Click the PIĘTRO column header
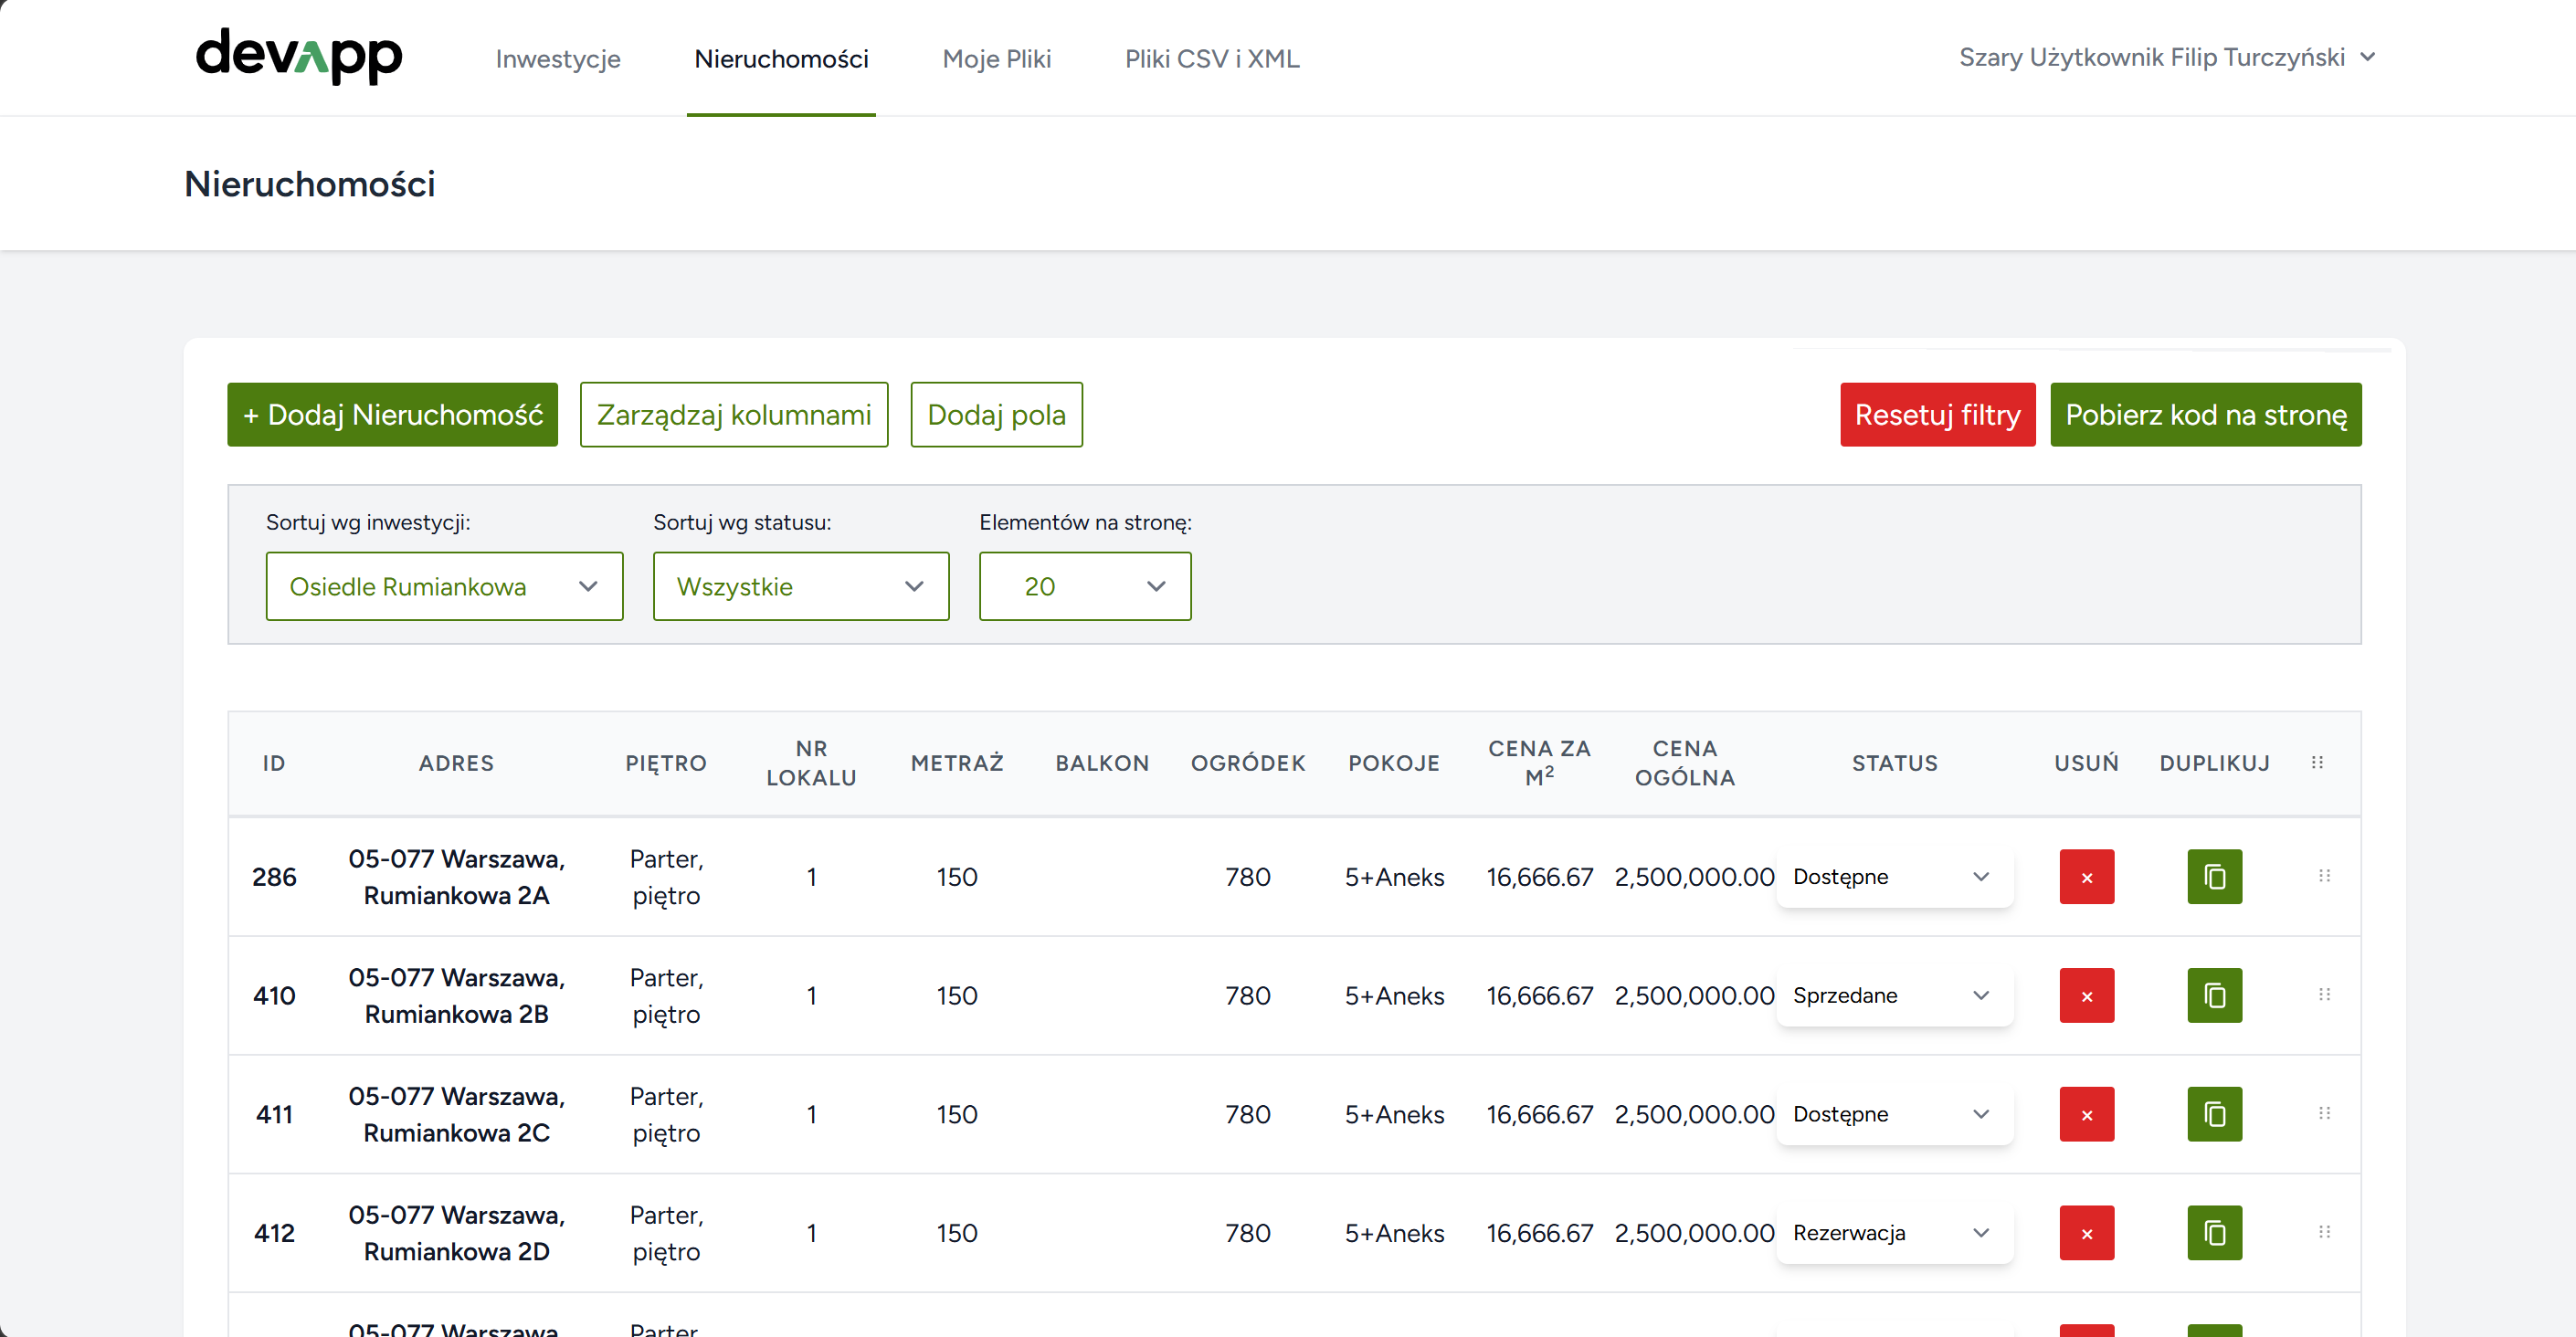Screen dimensions: 2576x1337 point(666,763)
